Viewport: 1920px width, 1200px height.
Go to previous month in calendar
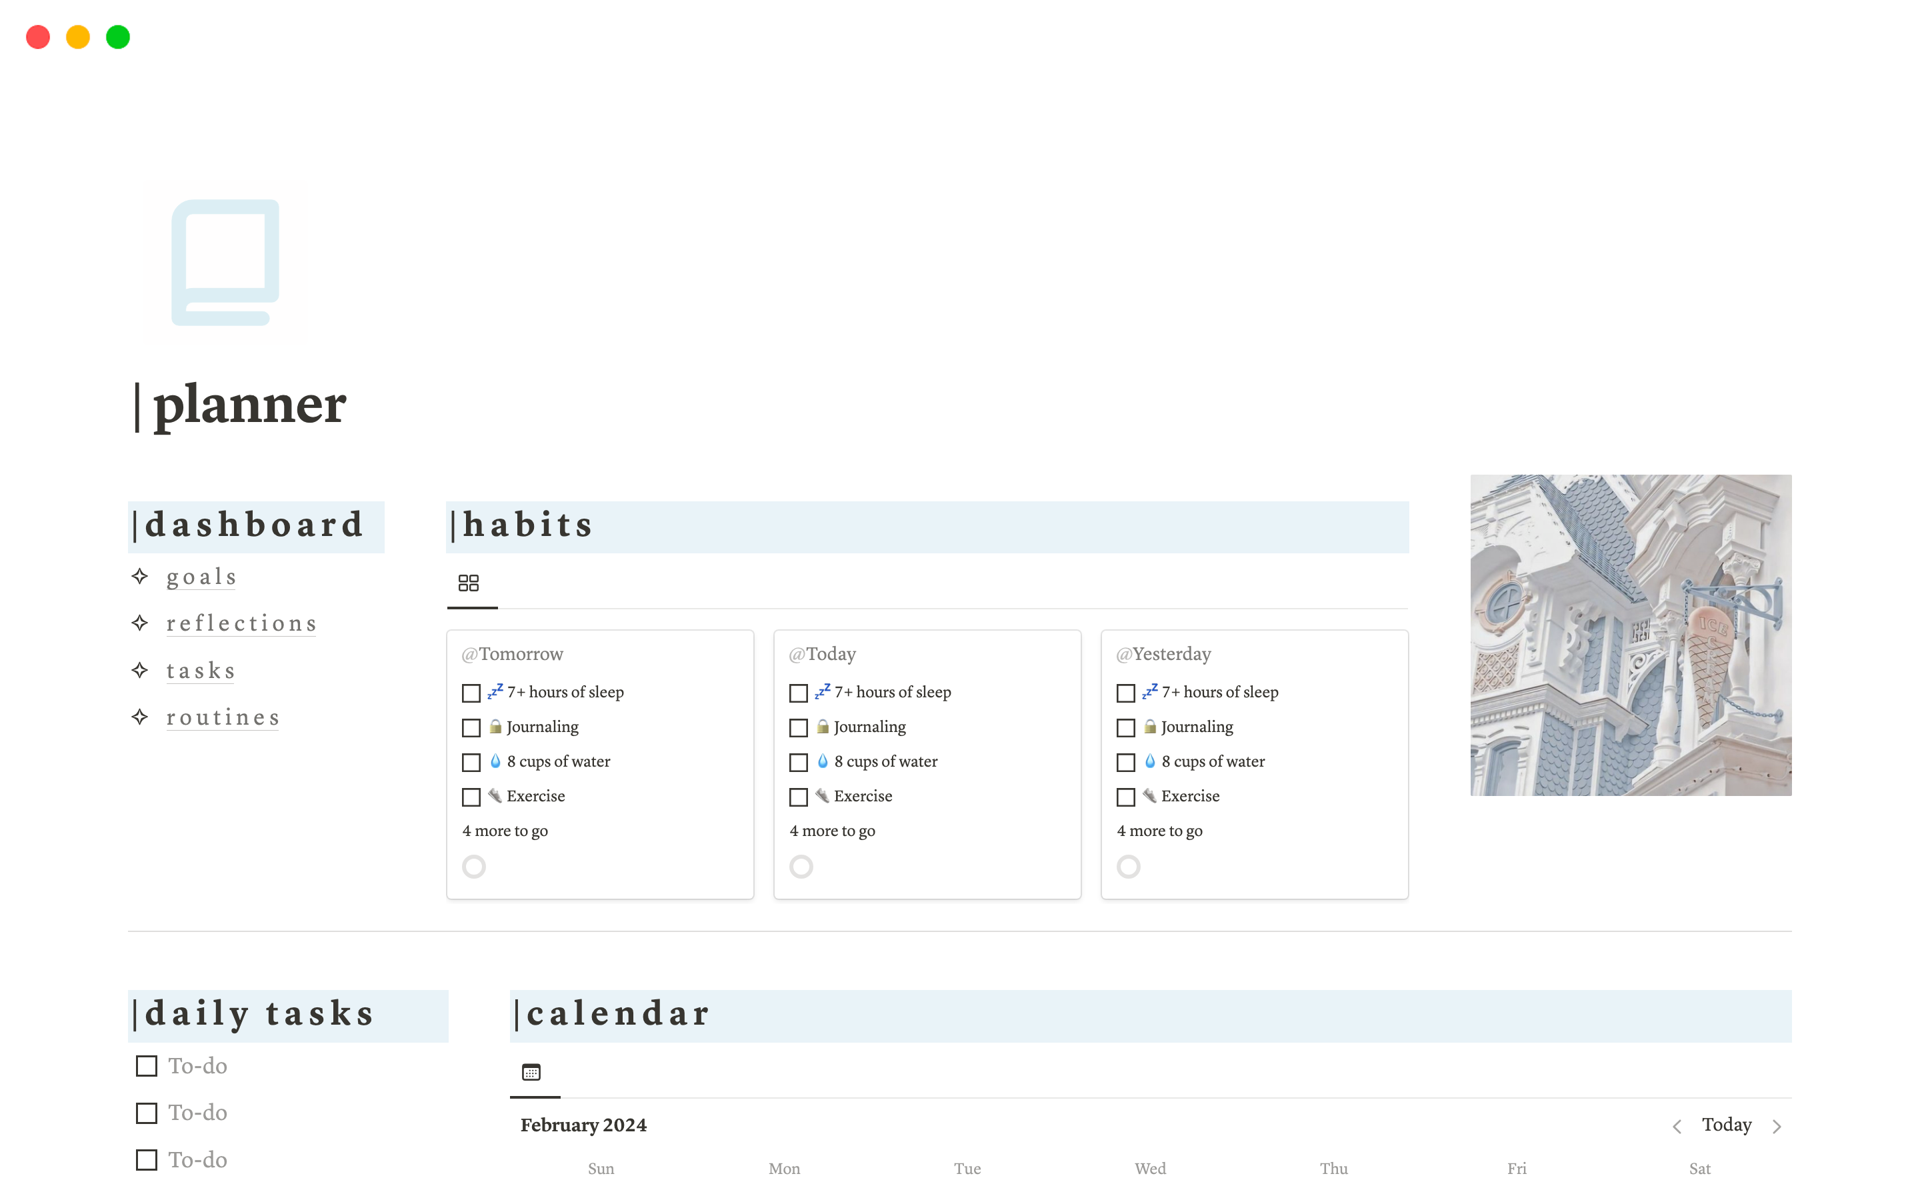1677,1126
